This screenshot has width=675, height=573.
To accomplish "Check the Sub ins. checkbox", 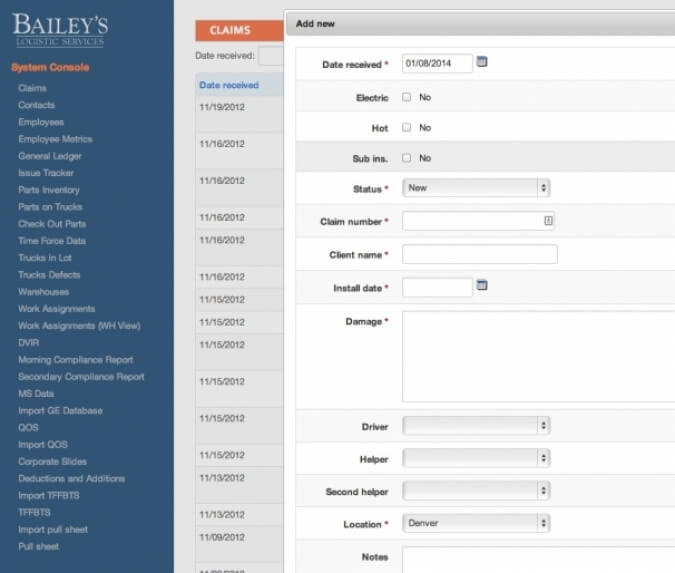I will 406,158.
